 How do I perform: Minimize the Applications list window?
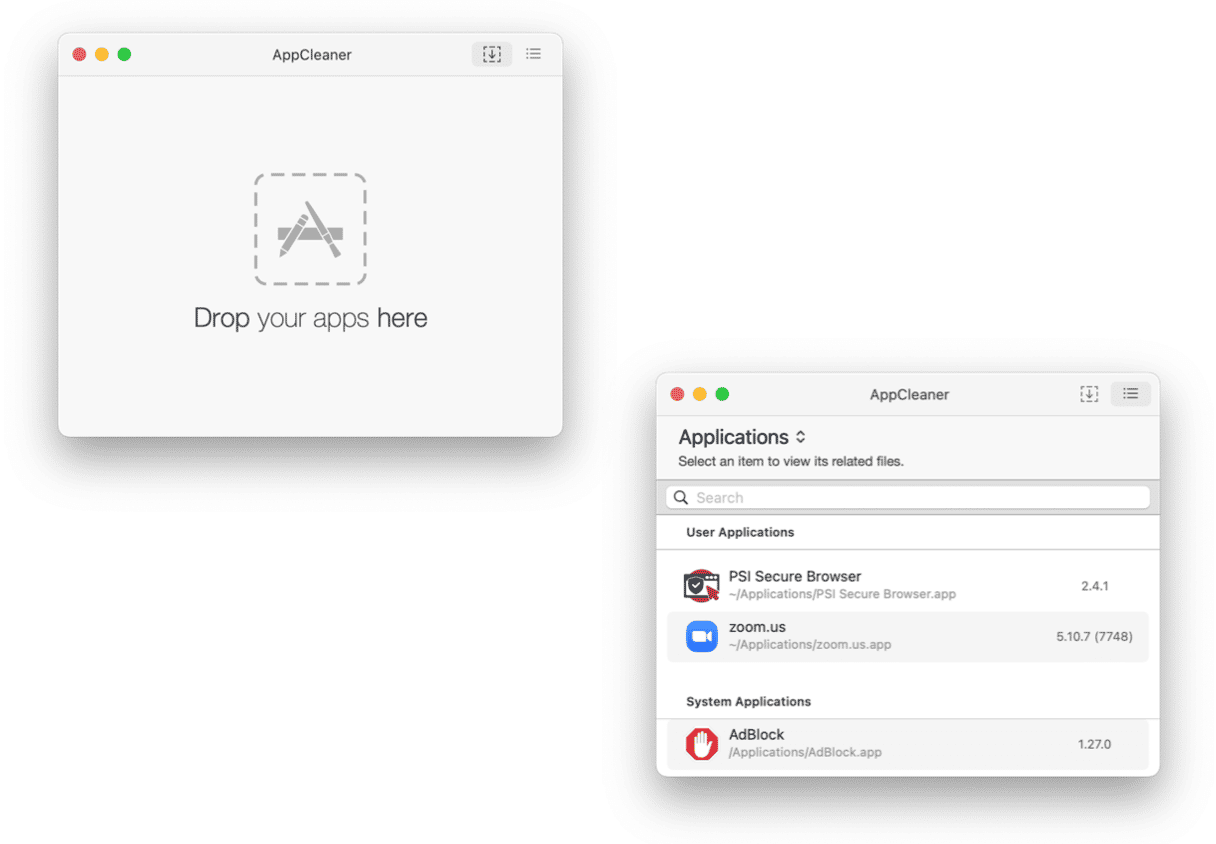tap(700, 394)
